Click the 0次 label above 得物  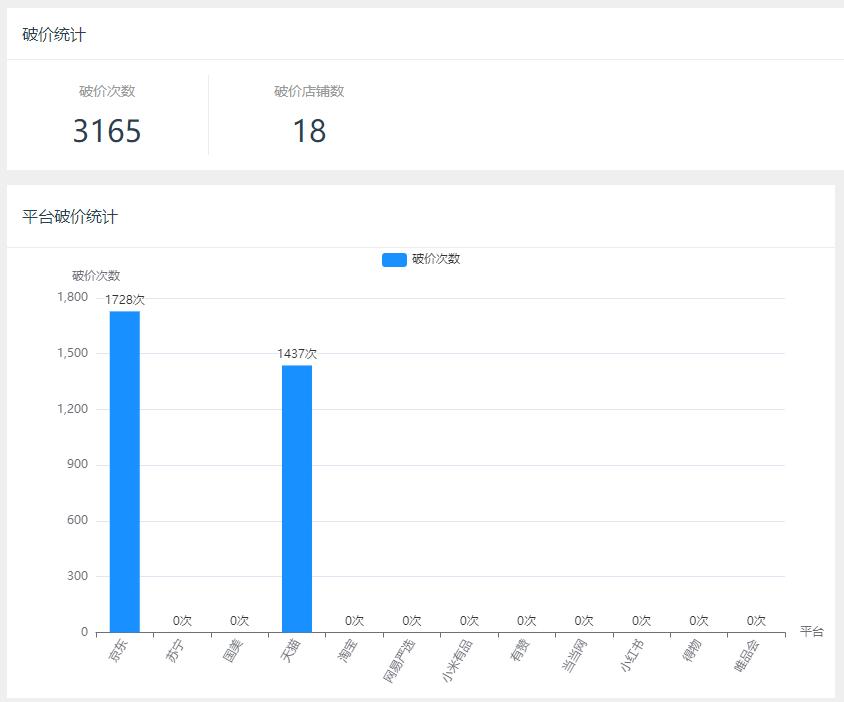coord(699,621)
